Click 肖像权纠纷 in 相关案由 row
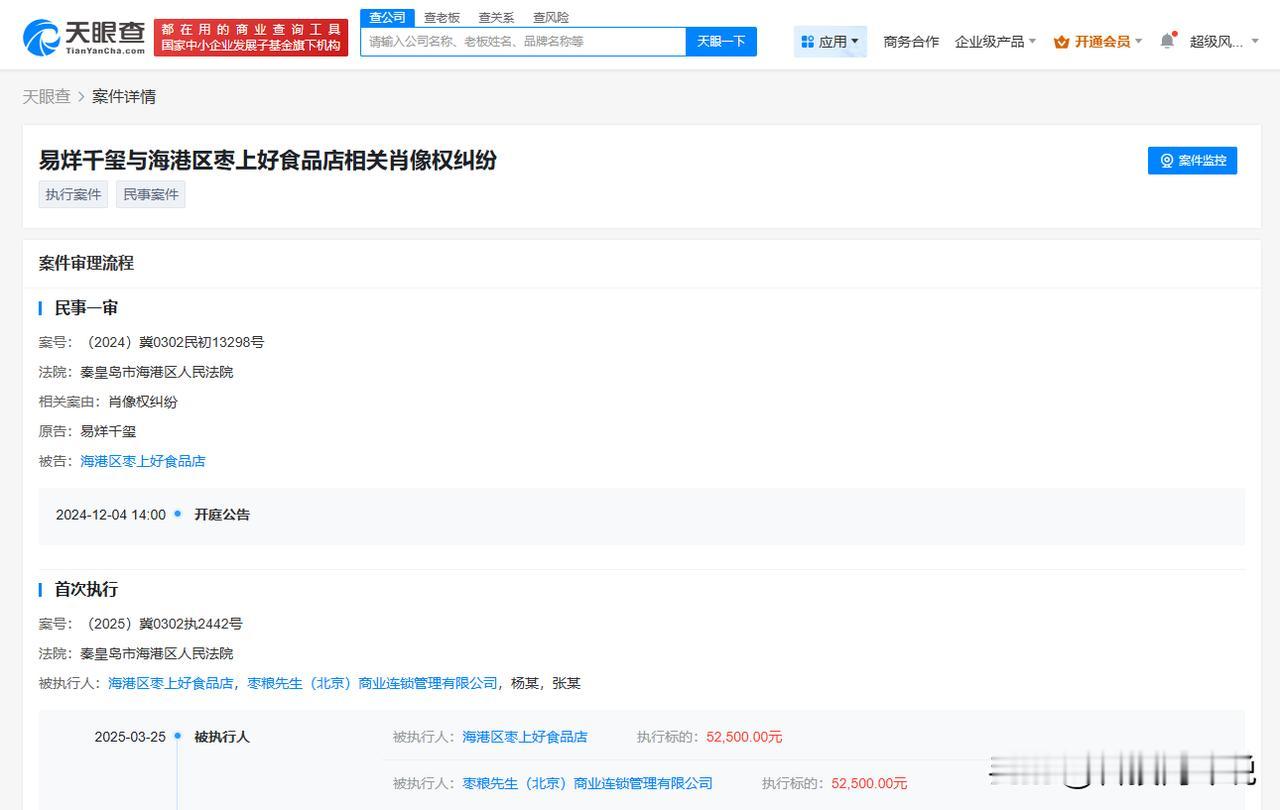 pos(143,401)
